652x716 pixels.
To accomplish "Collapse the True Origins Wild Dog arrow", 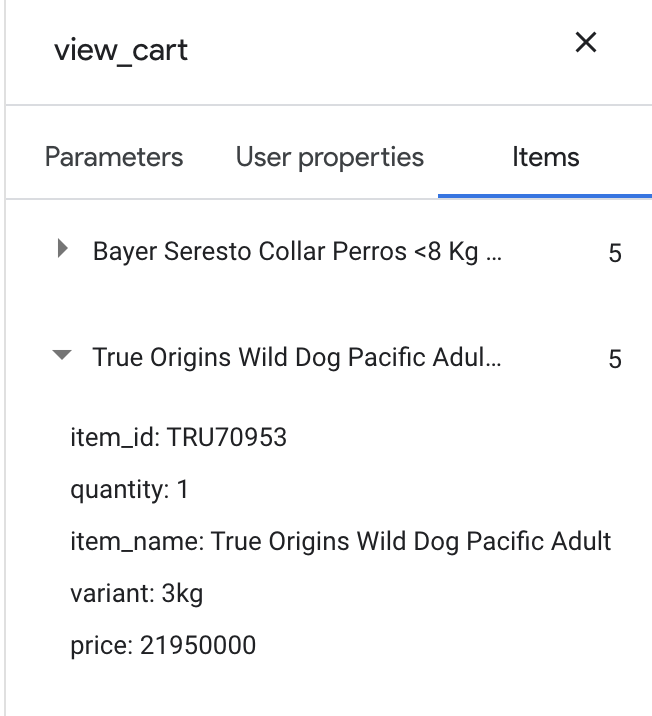I will [62, 355].
